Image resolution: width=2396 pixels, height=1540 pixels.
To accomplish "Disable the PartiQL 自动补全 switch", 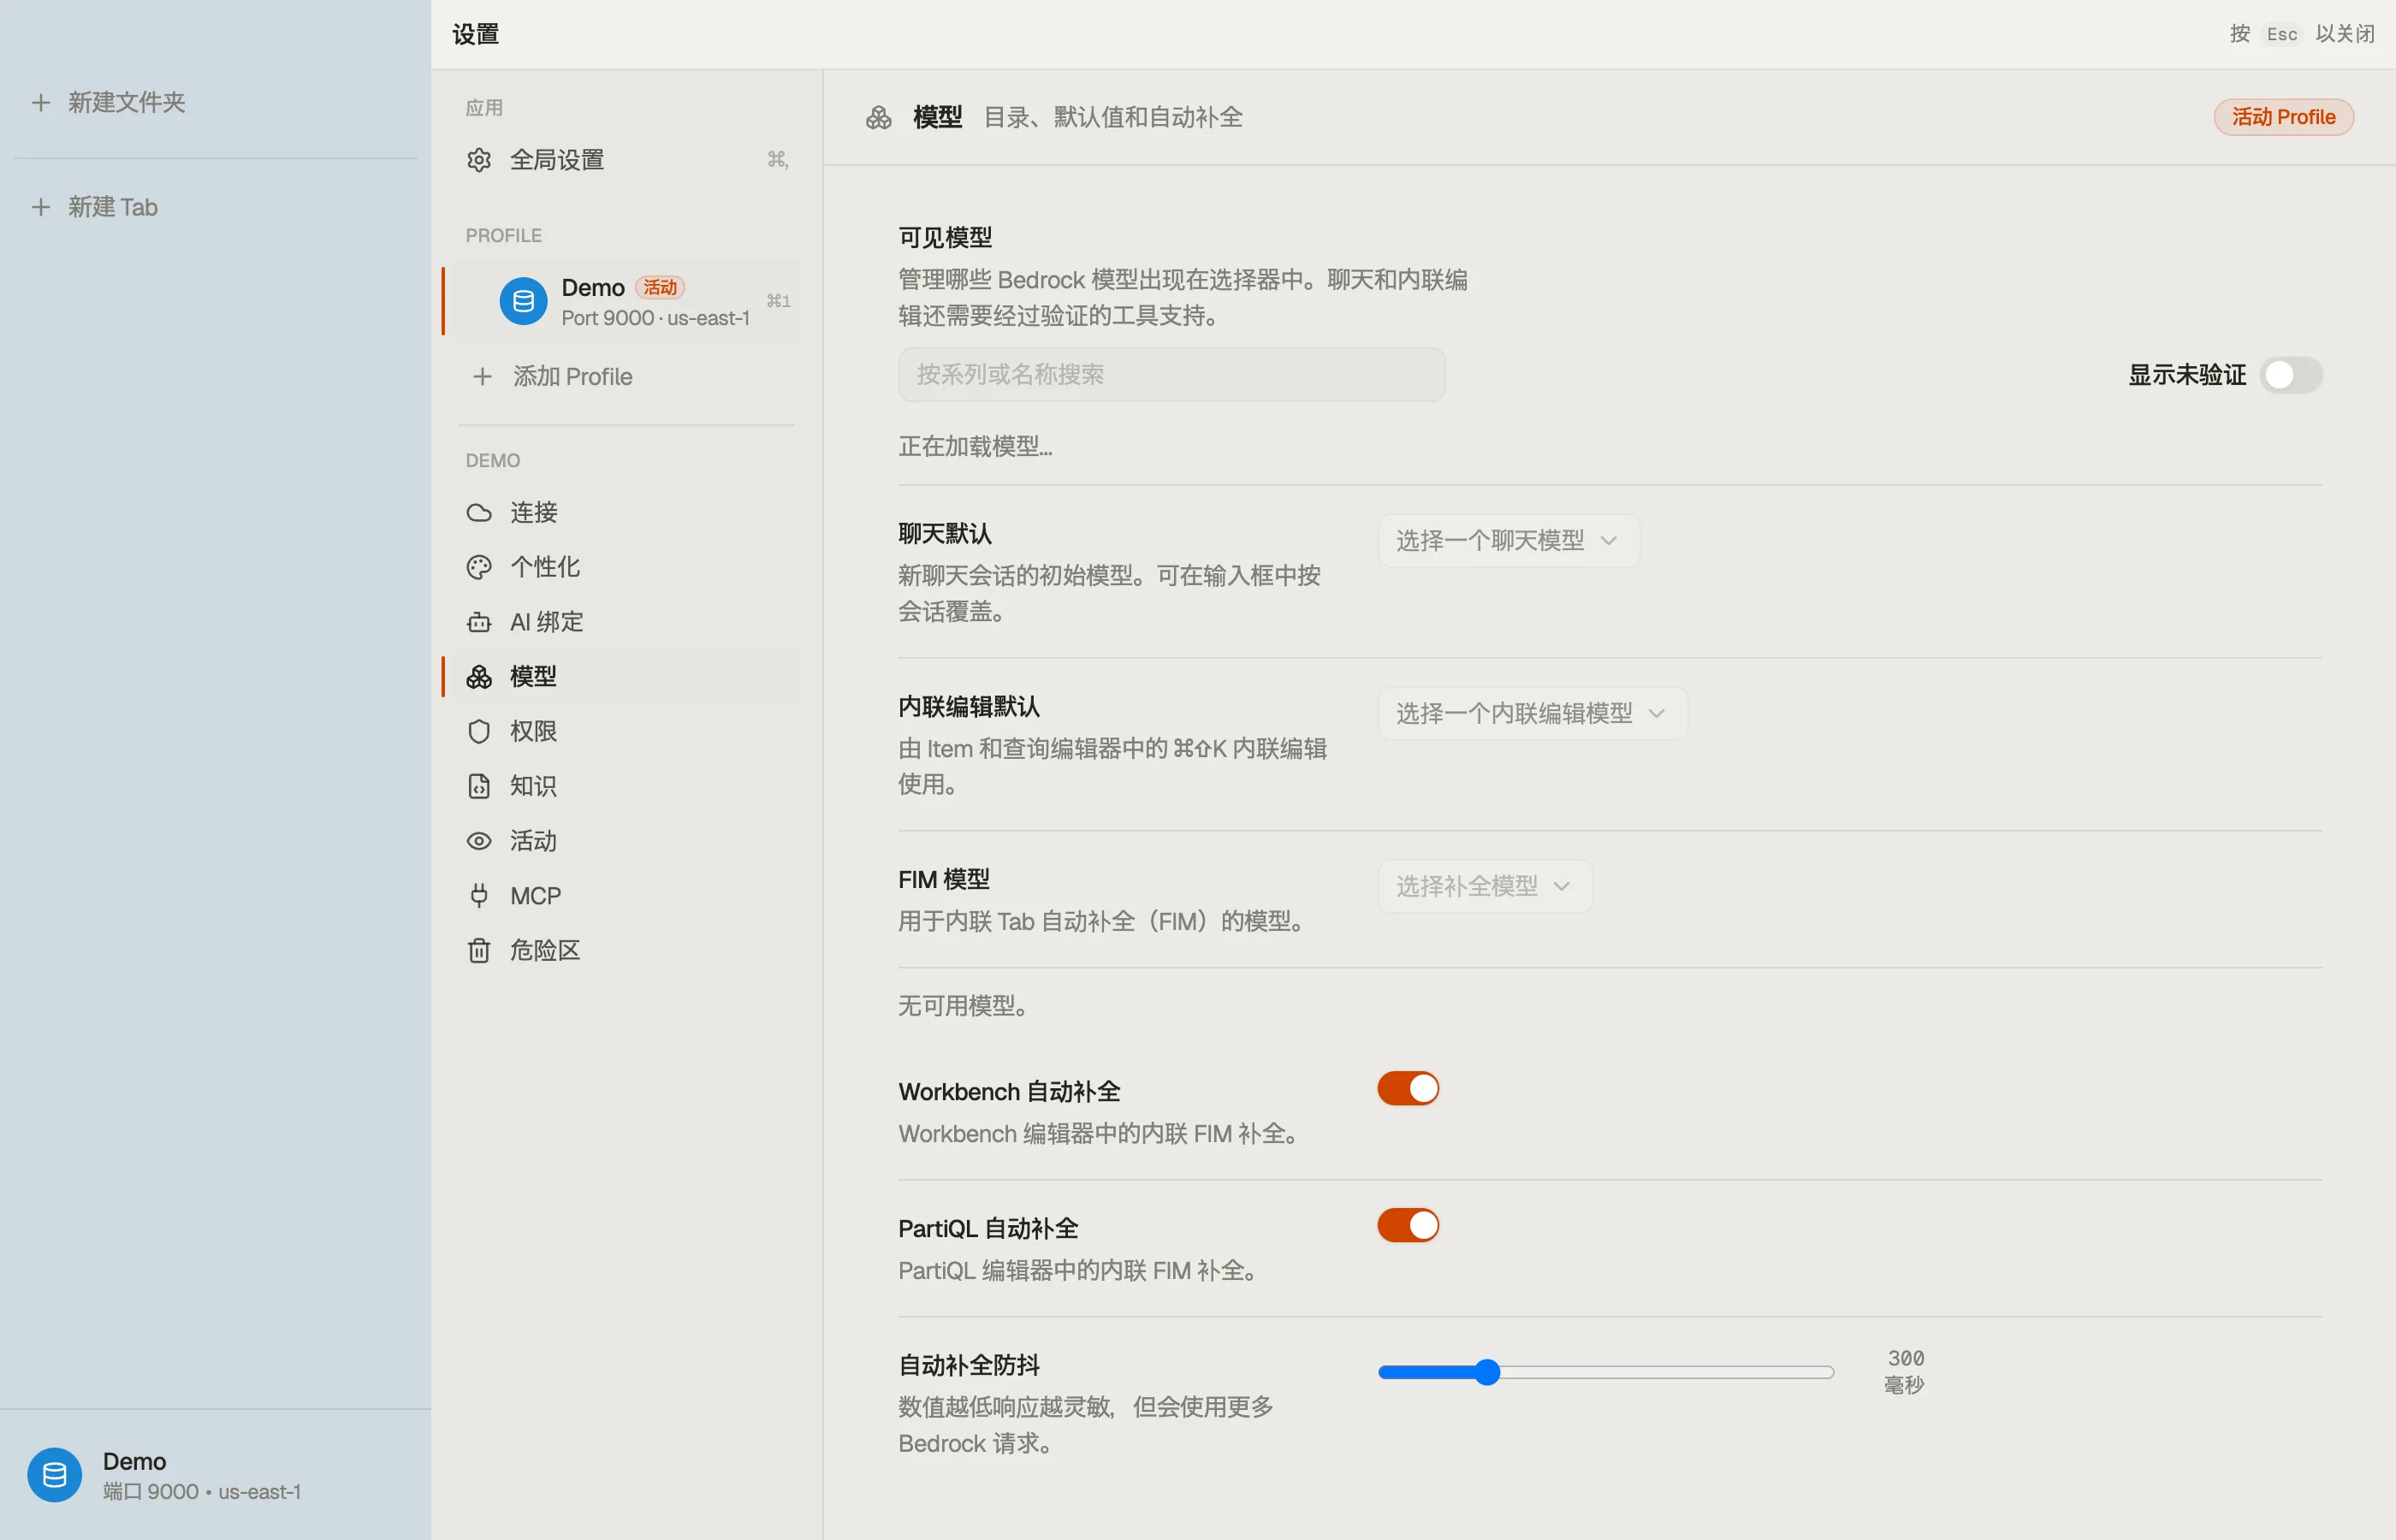I will 1408,1225.
